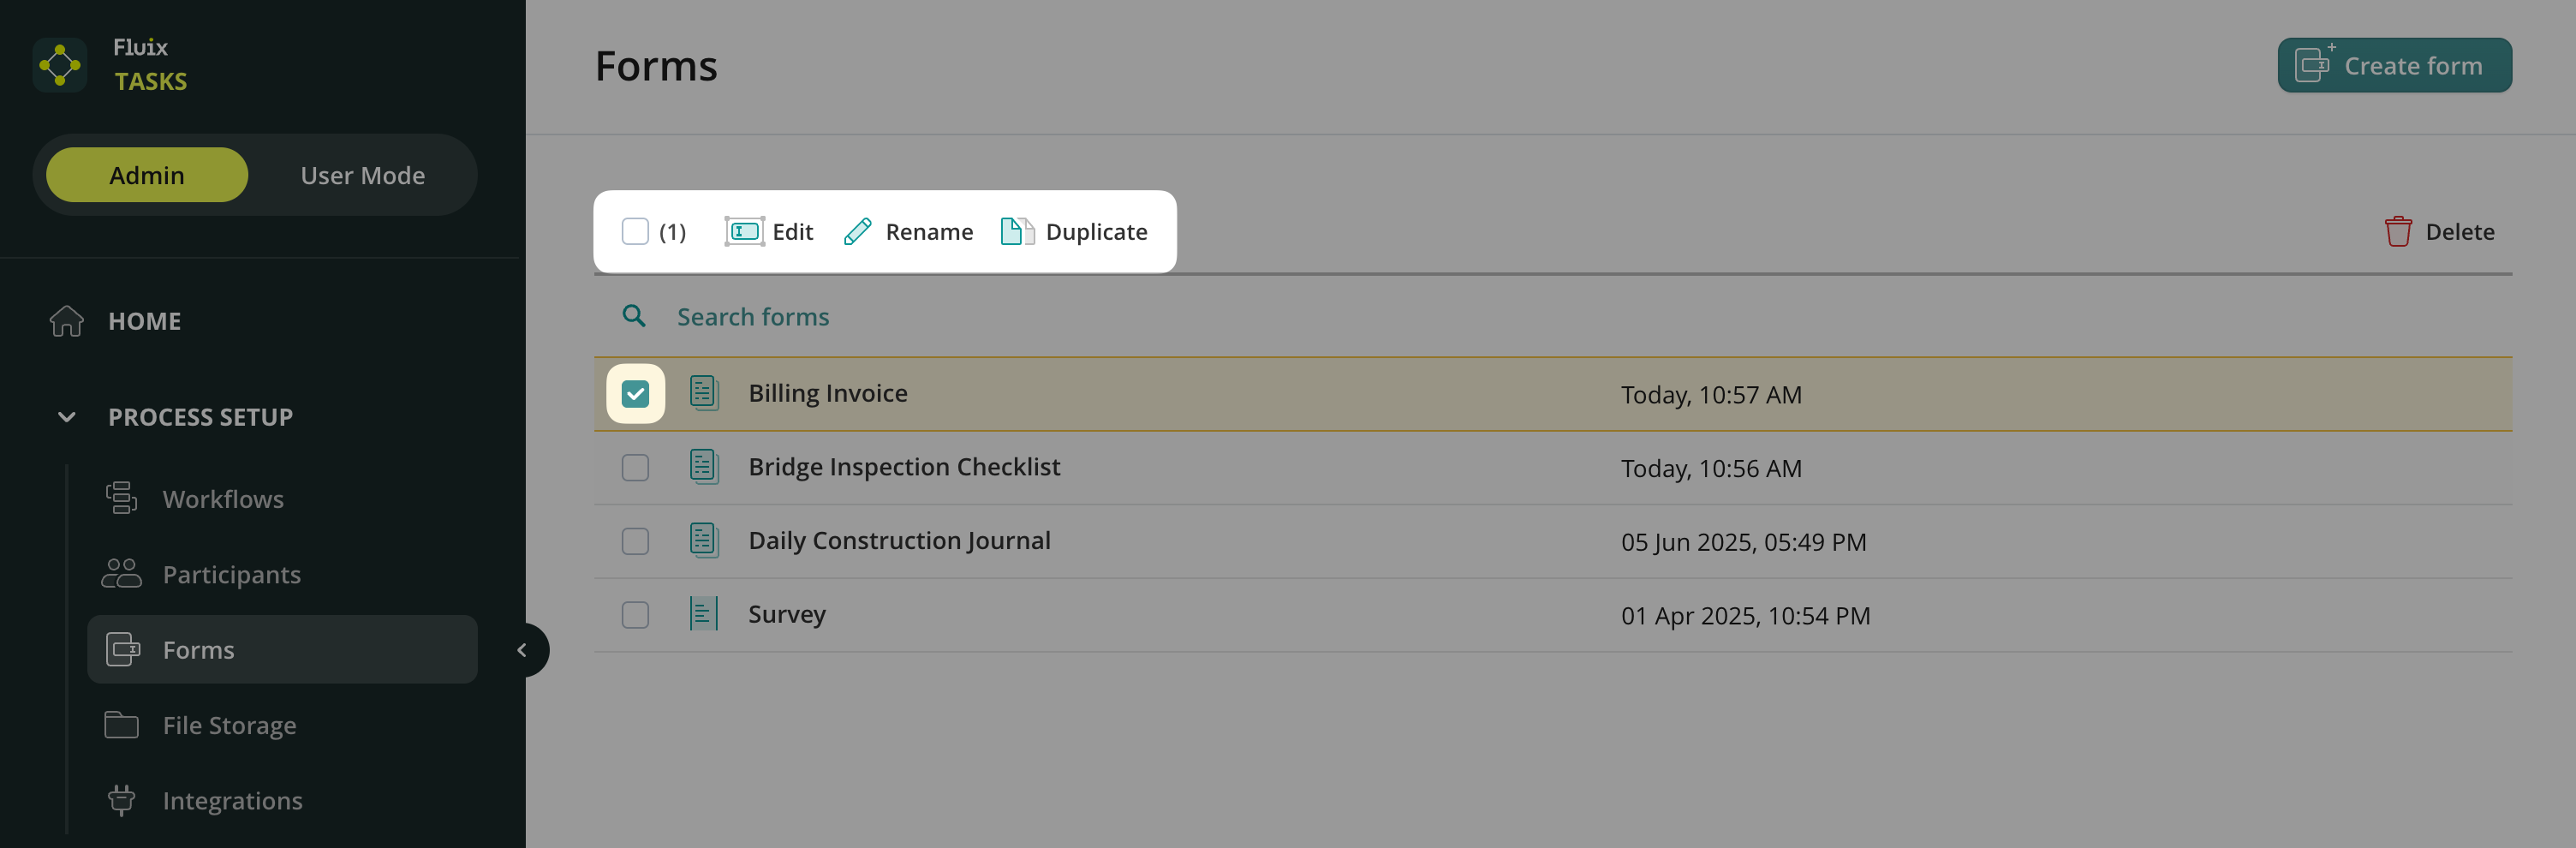This screenshot has width=2576, height=848.
Task: Open the Integrations plug icon
Action: point(122,800)
